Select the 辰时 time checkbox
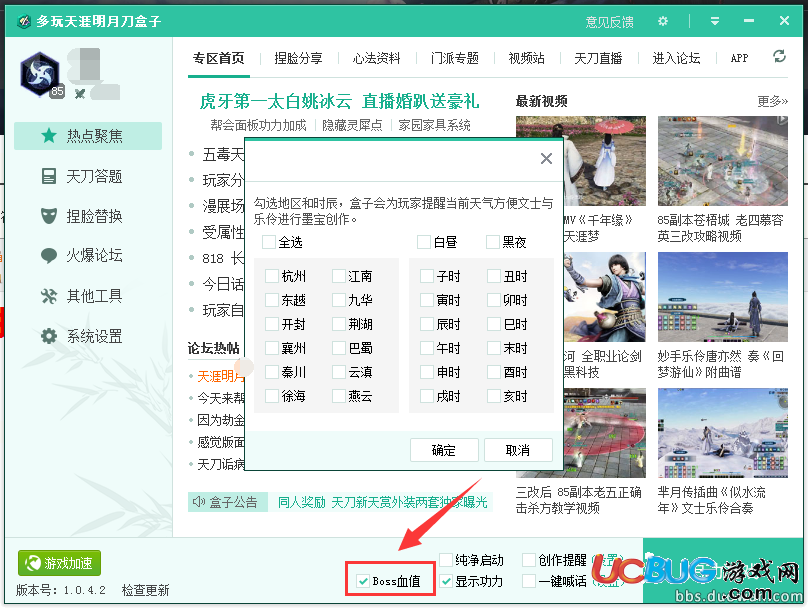Image resolution: width=808 pixels, height=608 pixels. point(427,324)
